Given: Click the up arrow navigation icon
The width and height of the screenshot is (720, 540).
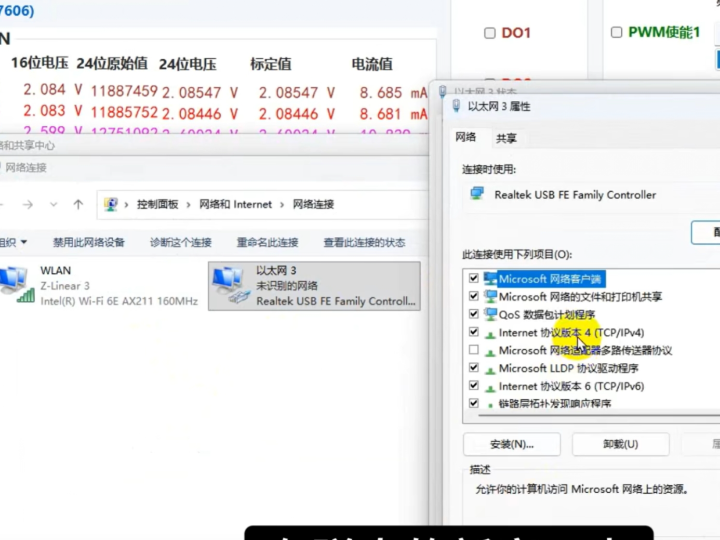Looking at the screenshot, I should (78, 205).
